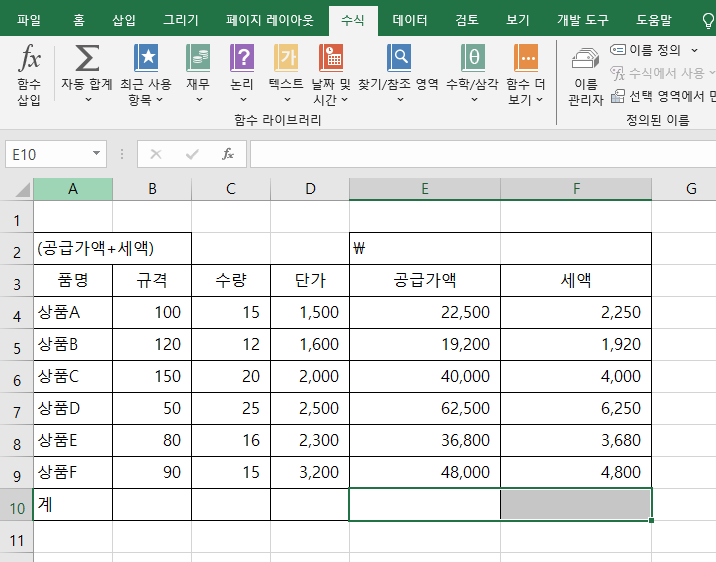This screenshot has width=716, height=562.
Task: Click the formula bar cancel X icon
Action: (x=156, y=154)
